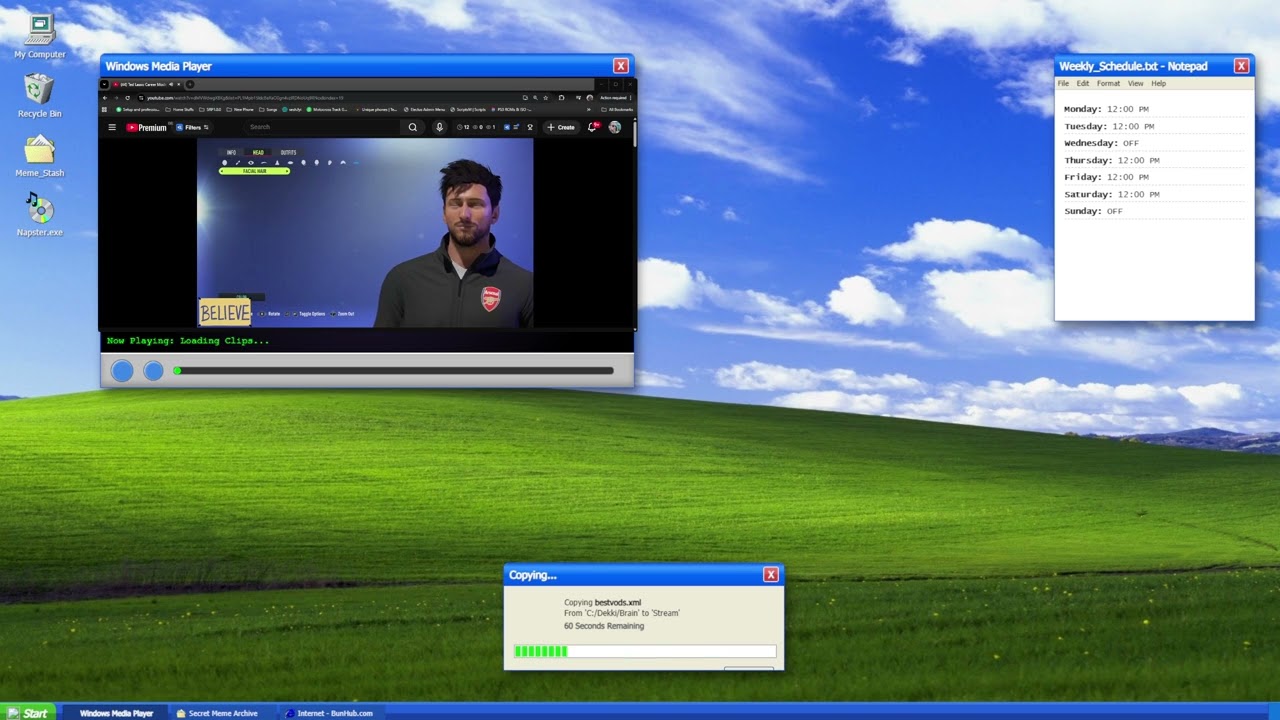Select the INFO tab in the game
1280x720 pixels.
[231, 153]
